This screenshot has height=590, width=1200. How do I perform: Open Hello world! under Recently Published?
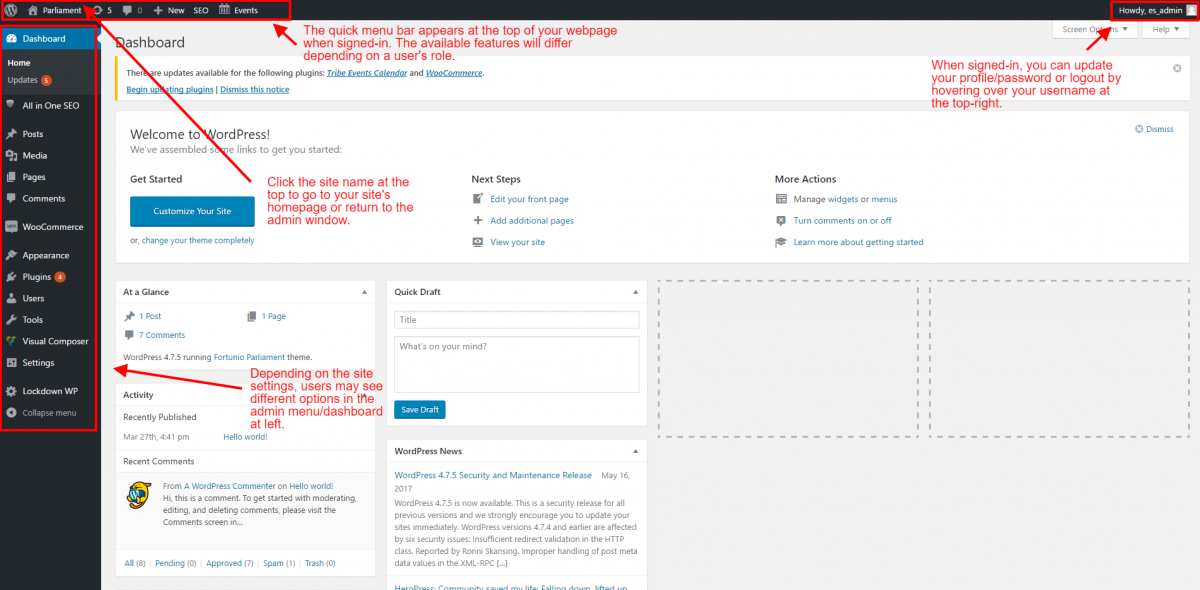tap(246, 437)
